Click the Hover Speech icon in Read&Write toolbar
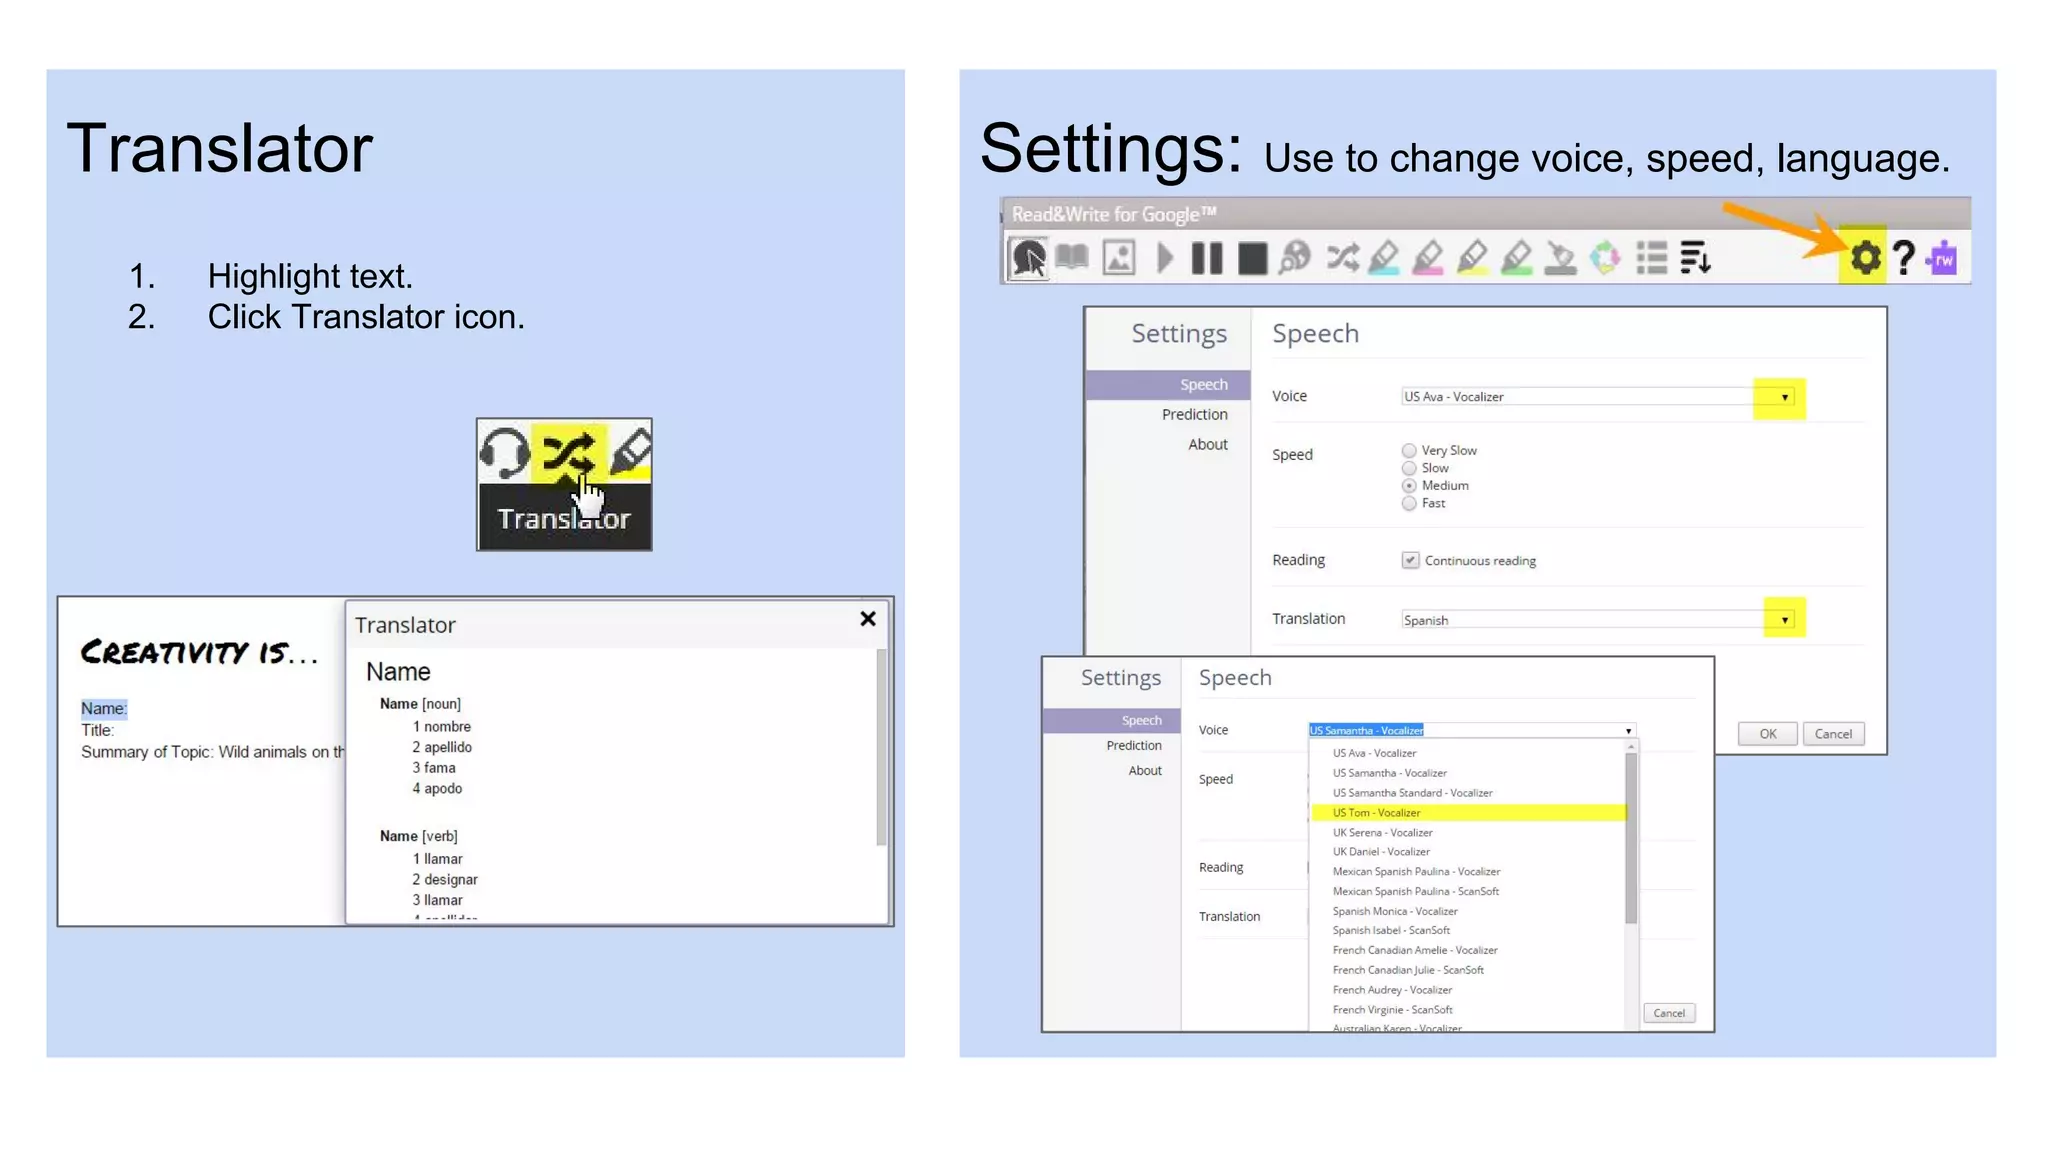Viewport: 2048px width, 1152px height. pos(1028,258)
